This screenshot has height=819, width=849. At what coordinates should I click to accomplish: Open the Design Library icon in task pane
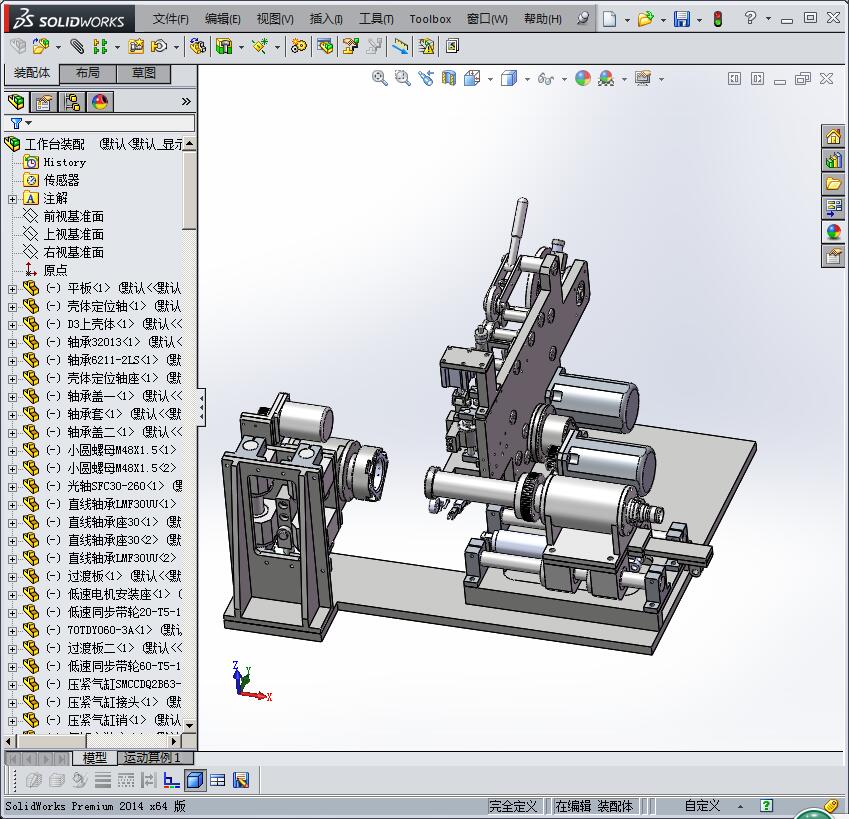[x=833, y=160]
